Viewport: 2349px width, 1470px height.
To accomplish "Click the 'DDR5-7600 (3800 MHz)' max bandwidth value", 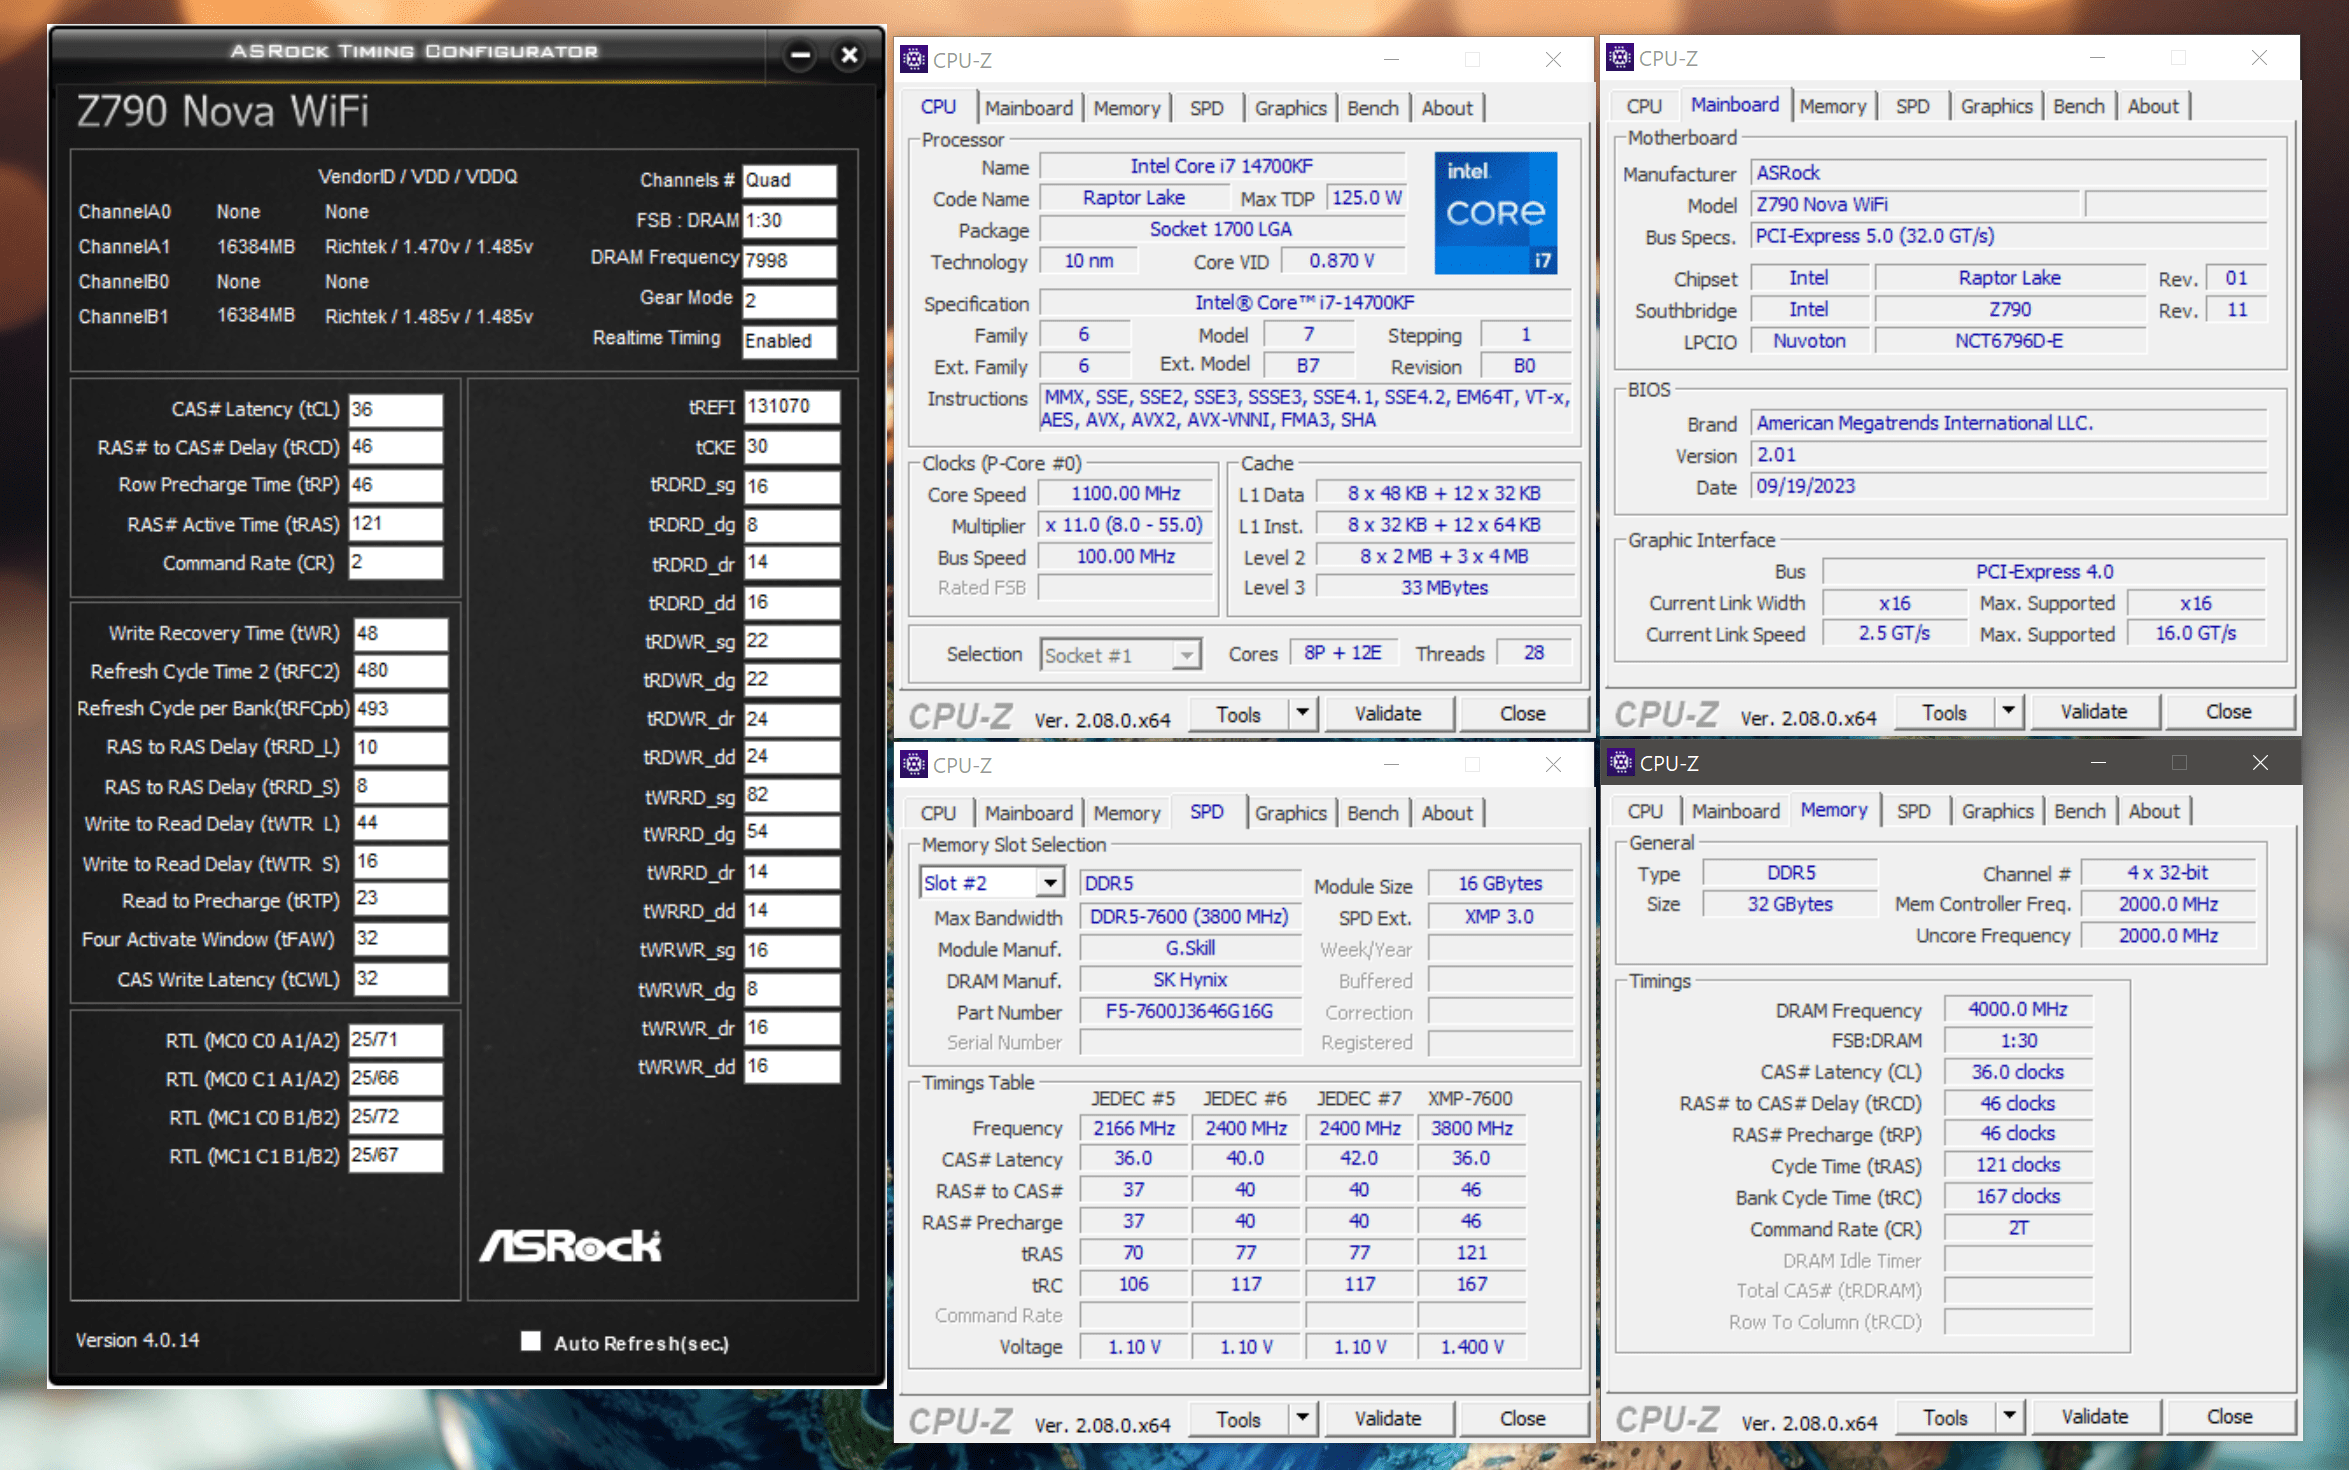I will 1189,916.
